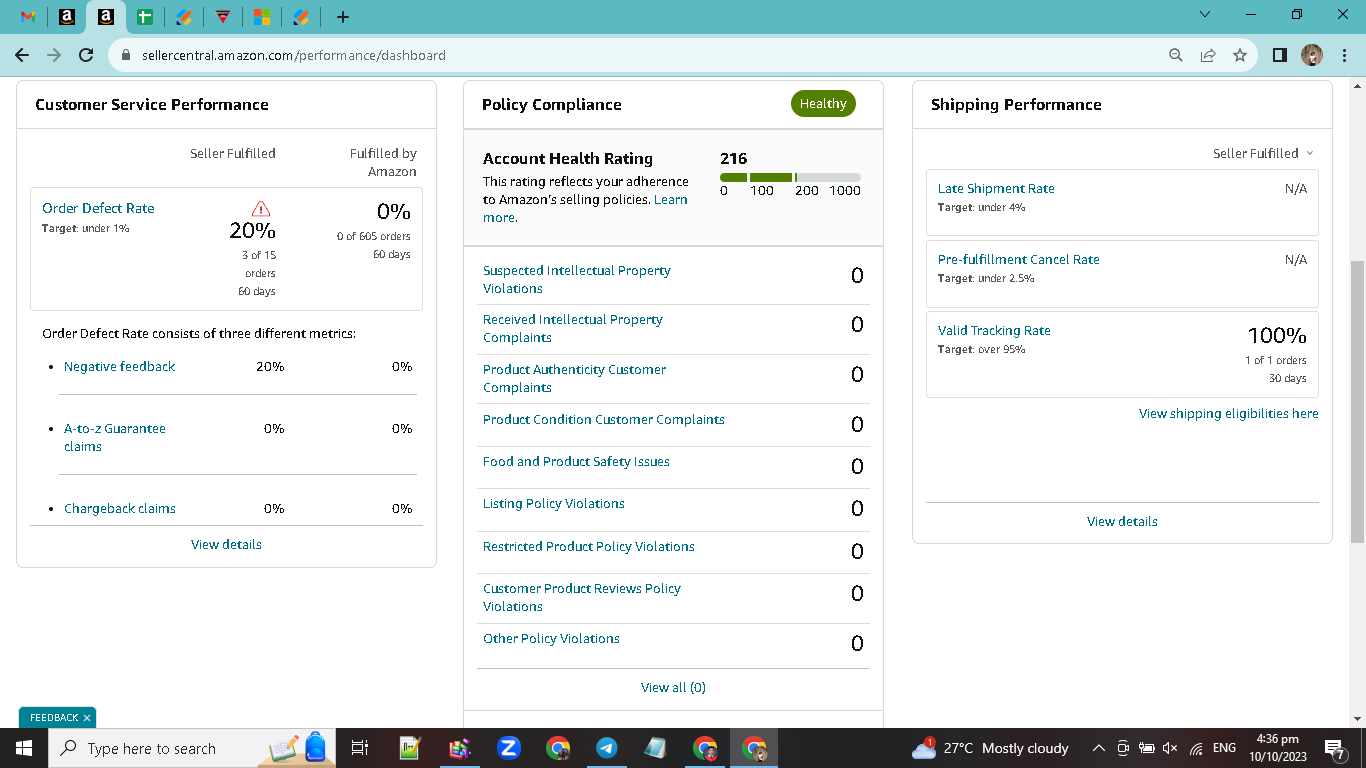Open Other Policy Violations

[x=551, y=638]
